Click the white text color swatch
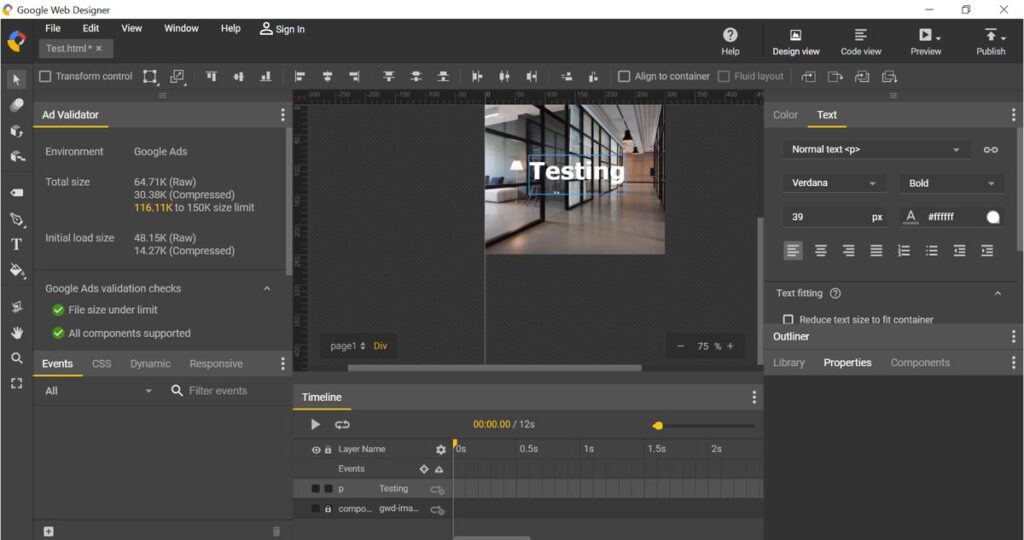 pyautogui.click(x=993, y=217)
